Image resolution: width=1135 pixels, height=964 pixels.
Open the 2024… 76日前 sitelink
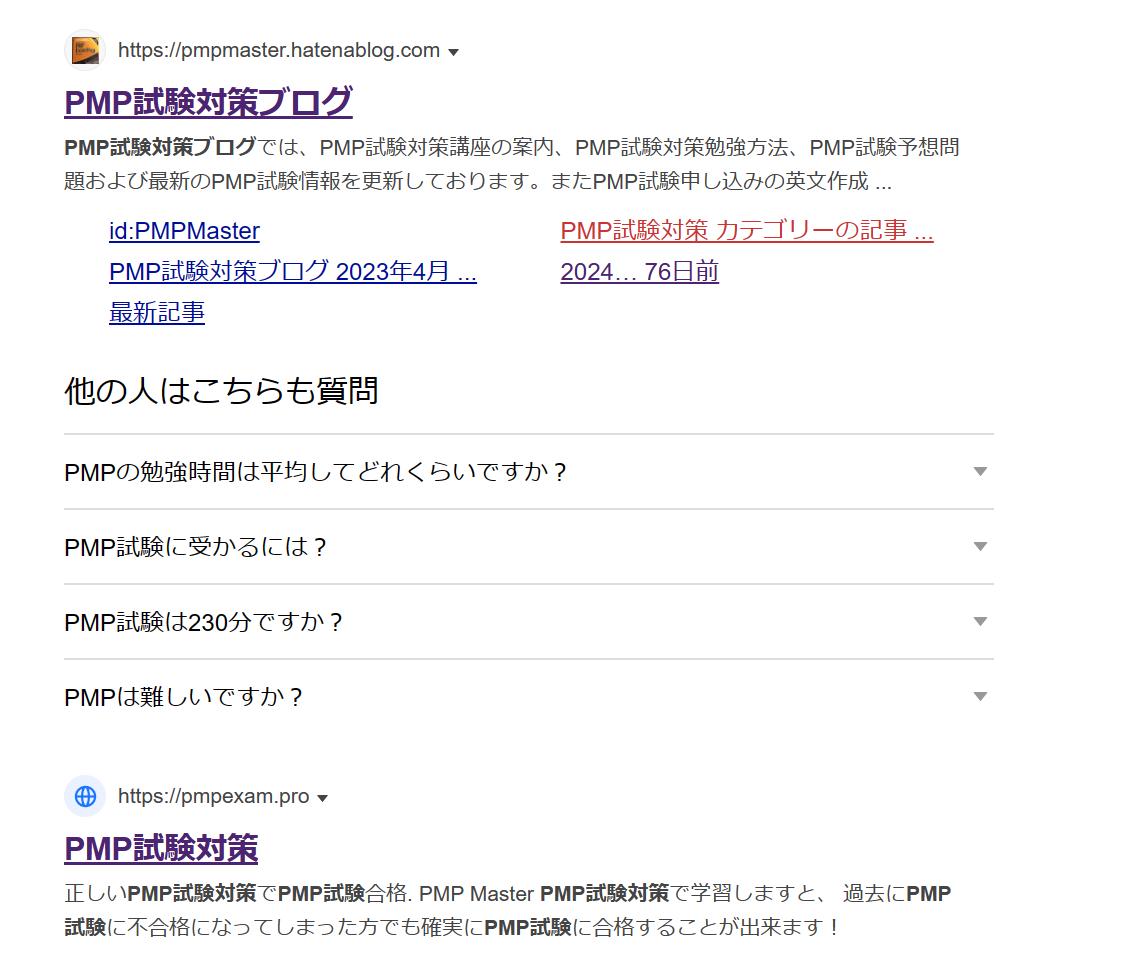pos(639,272)
